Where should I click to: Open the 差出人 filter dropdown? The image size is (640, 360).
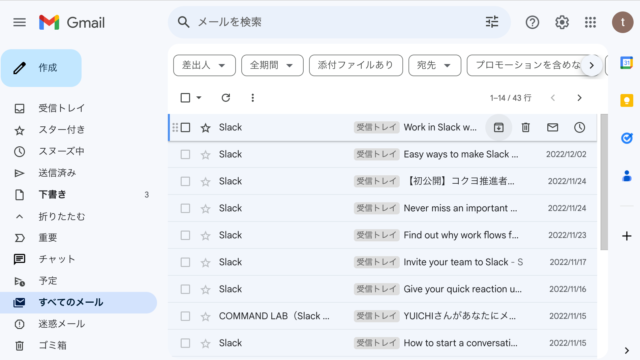[204, 65]
